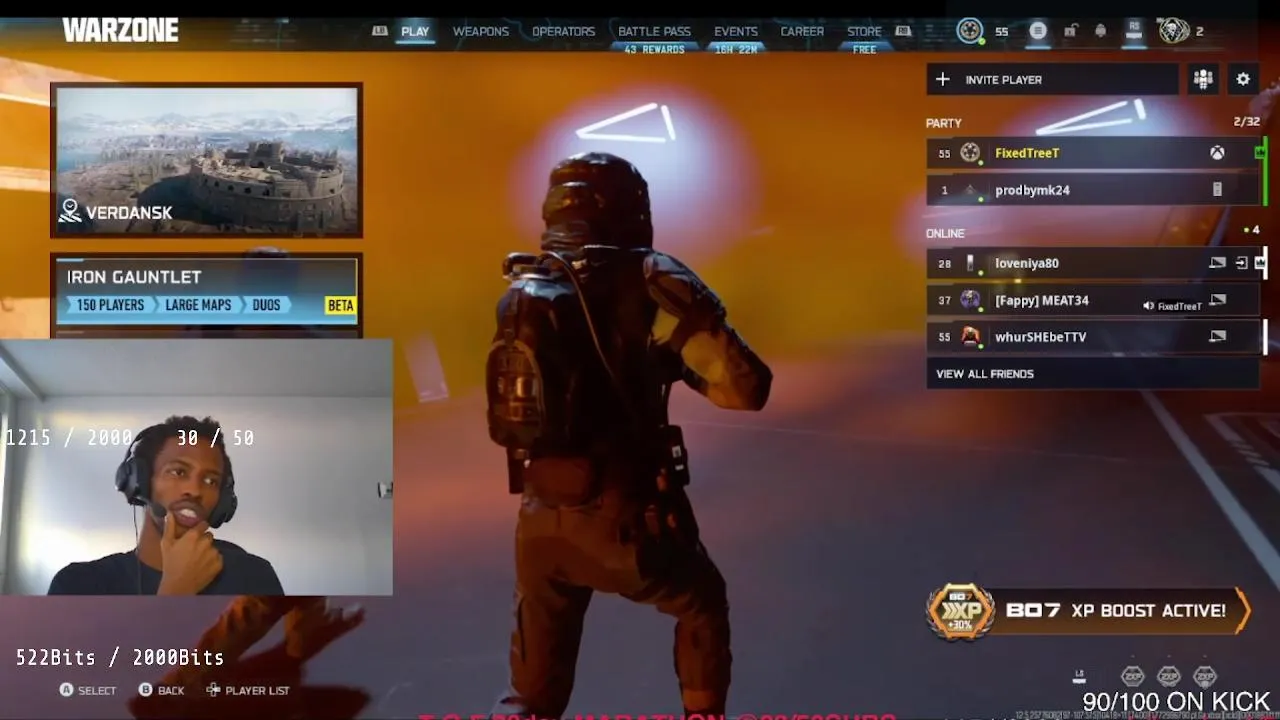Screen dimensions: 1280x720
Task: Click the LARGE MAPS tag
Action: (197, 305)
